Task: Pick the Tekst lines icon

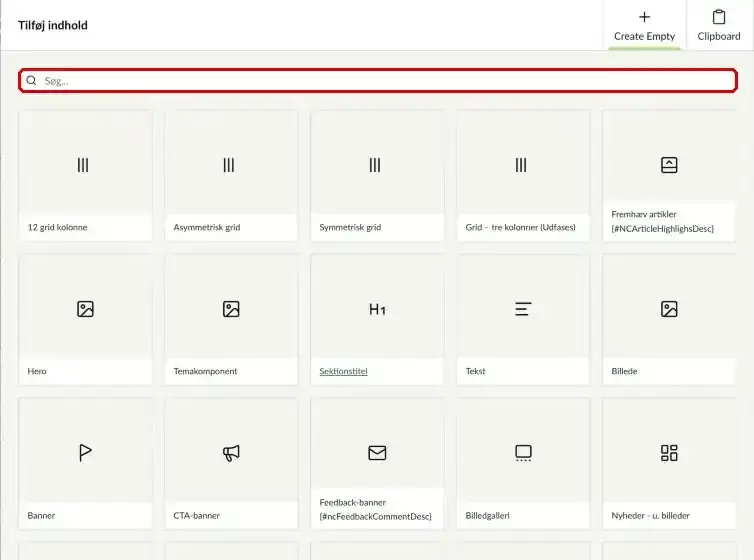Action: tap(523, 309)
